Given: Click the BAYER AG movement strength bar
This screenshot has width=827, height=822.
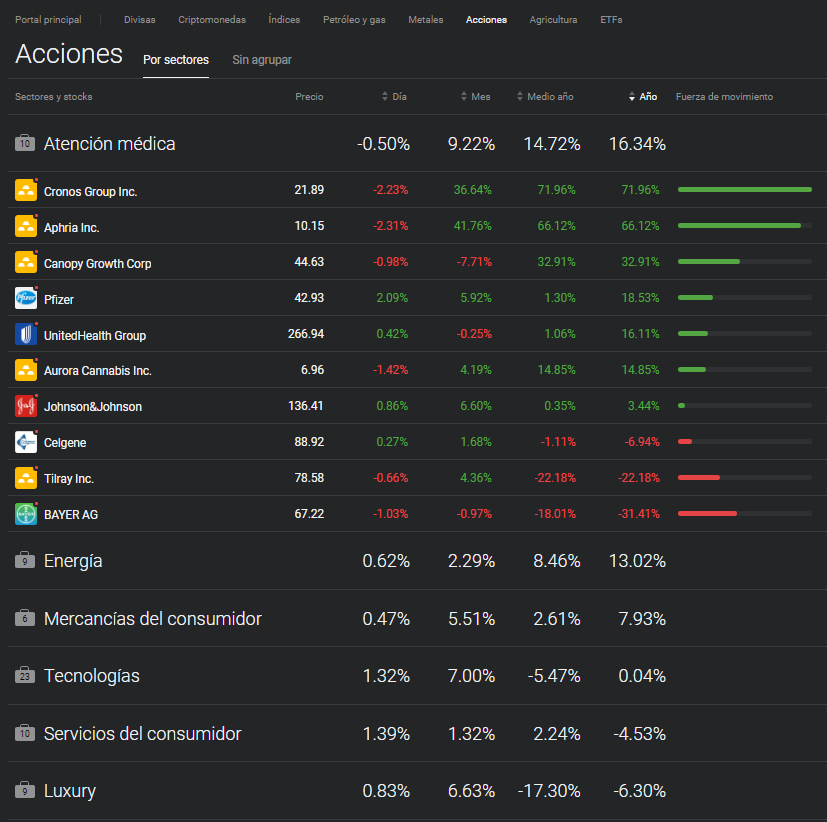Looking at the screenshot, I should 745,514.
